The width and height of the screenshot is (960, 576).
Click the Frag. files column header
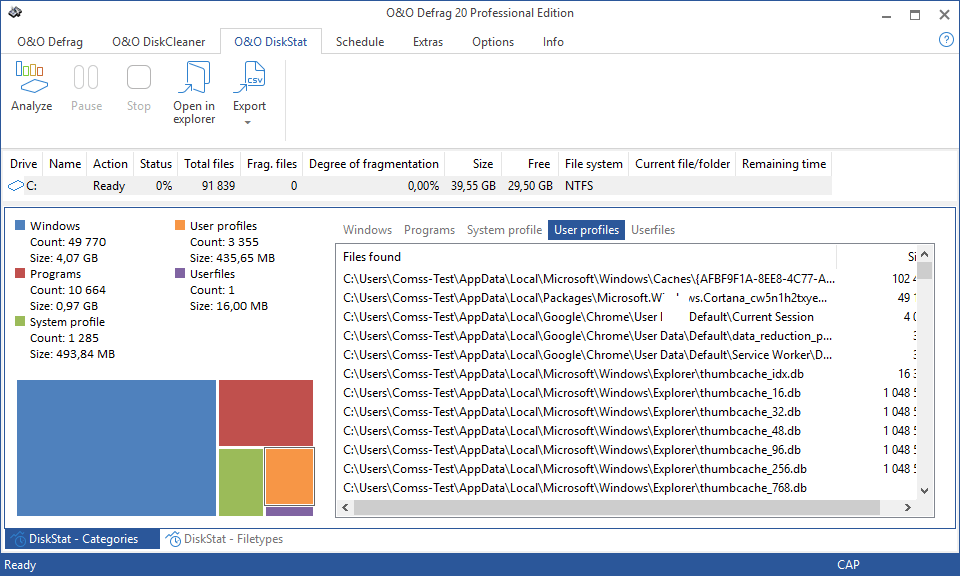tap(272, 164)
